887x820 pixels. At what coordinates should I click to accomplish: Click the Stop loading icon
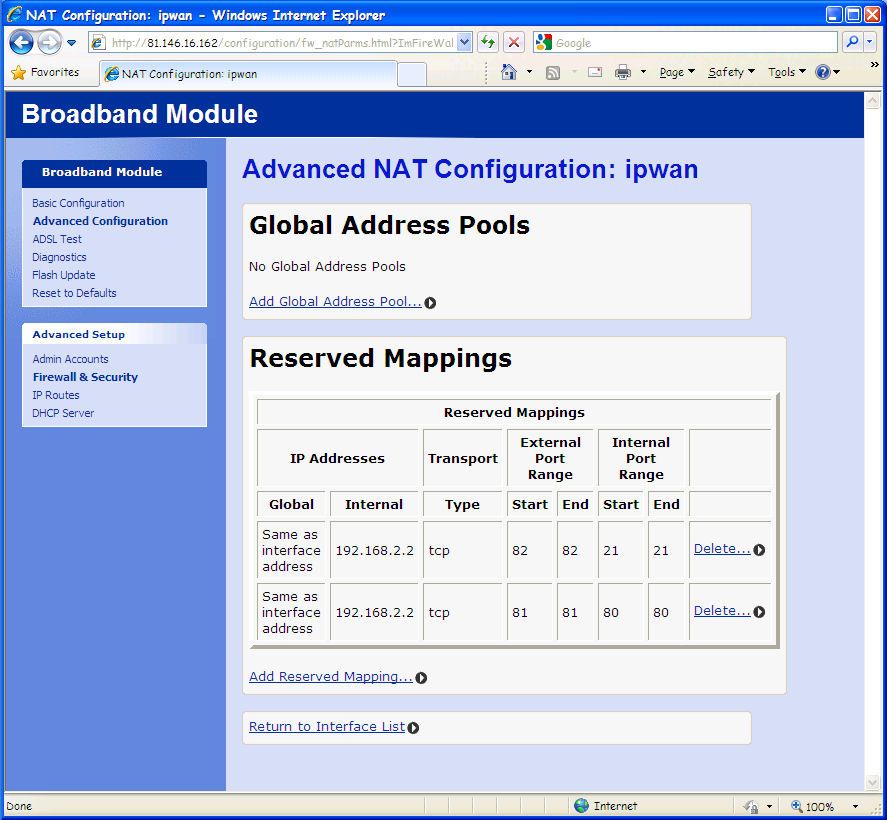tap(514, 42)
